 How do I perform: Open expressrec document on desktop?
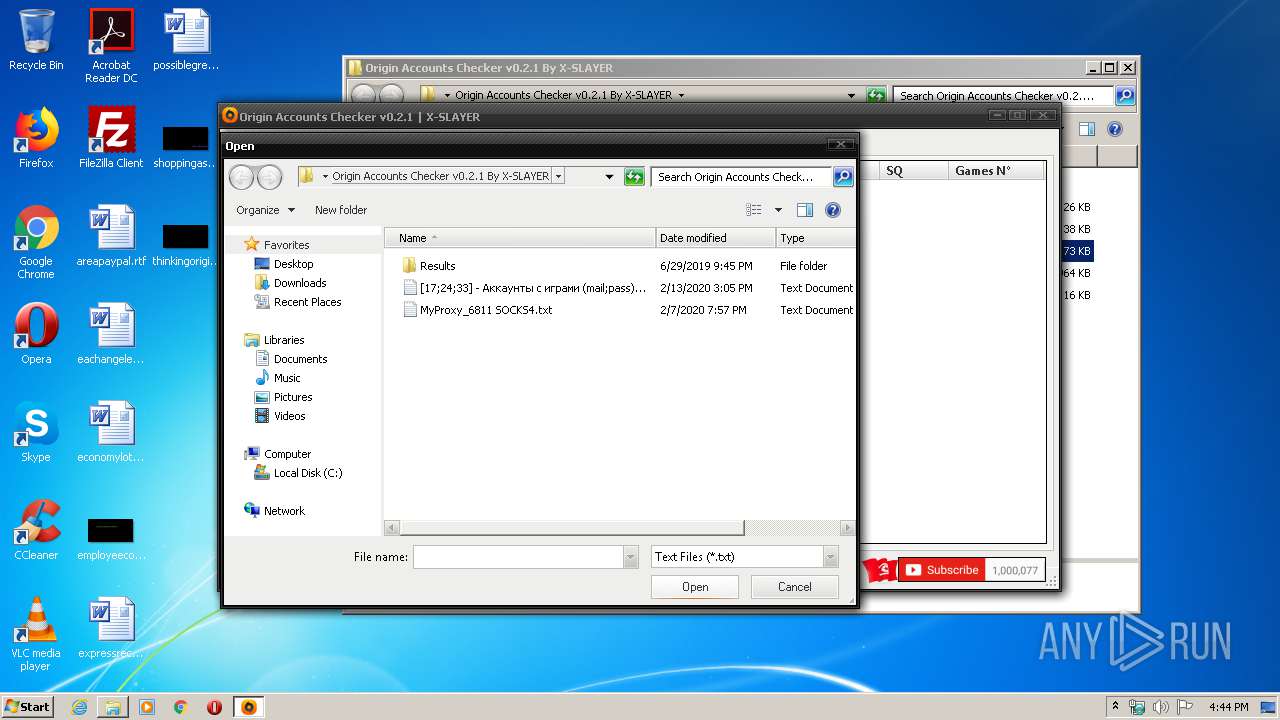pyautogui.click(x=111, y=628)
